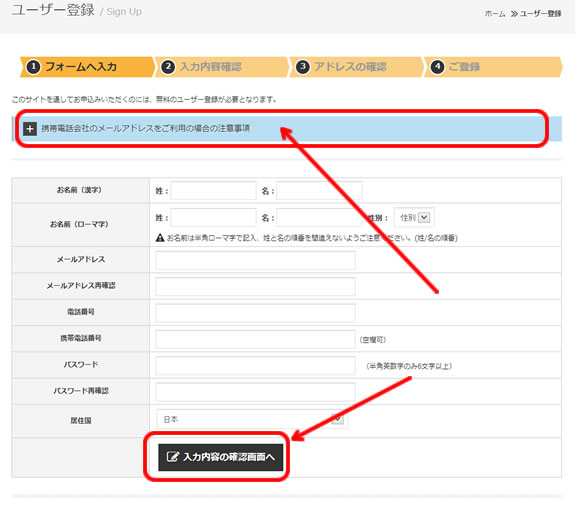Screen dimensions: 575x506
Task: Expand the mobile carrier email notice plus icon
Action: pyautogui.click(x=30, y=129)
